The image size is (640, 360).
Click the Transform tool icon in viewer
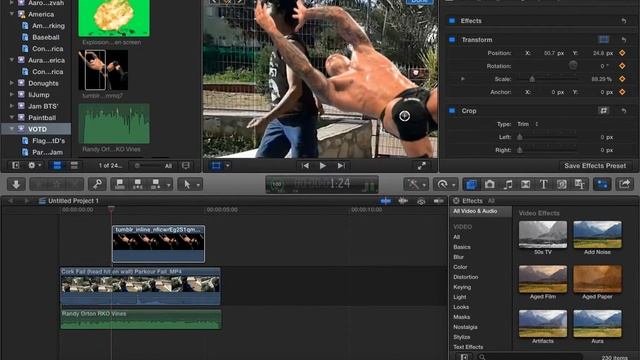tap(216, 165)
